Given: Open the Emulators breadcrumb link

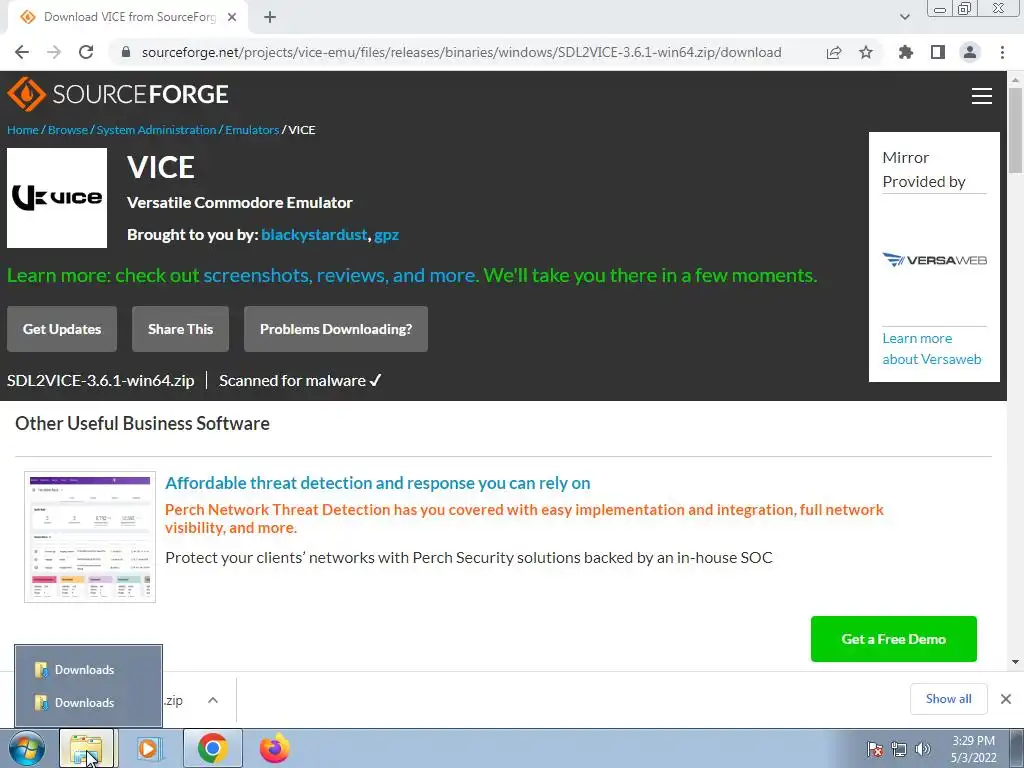Looking at the screenshot, I should pyautogui.click(x=252, y=130).
